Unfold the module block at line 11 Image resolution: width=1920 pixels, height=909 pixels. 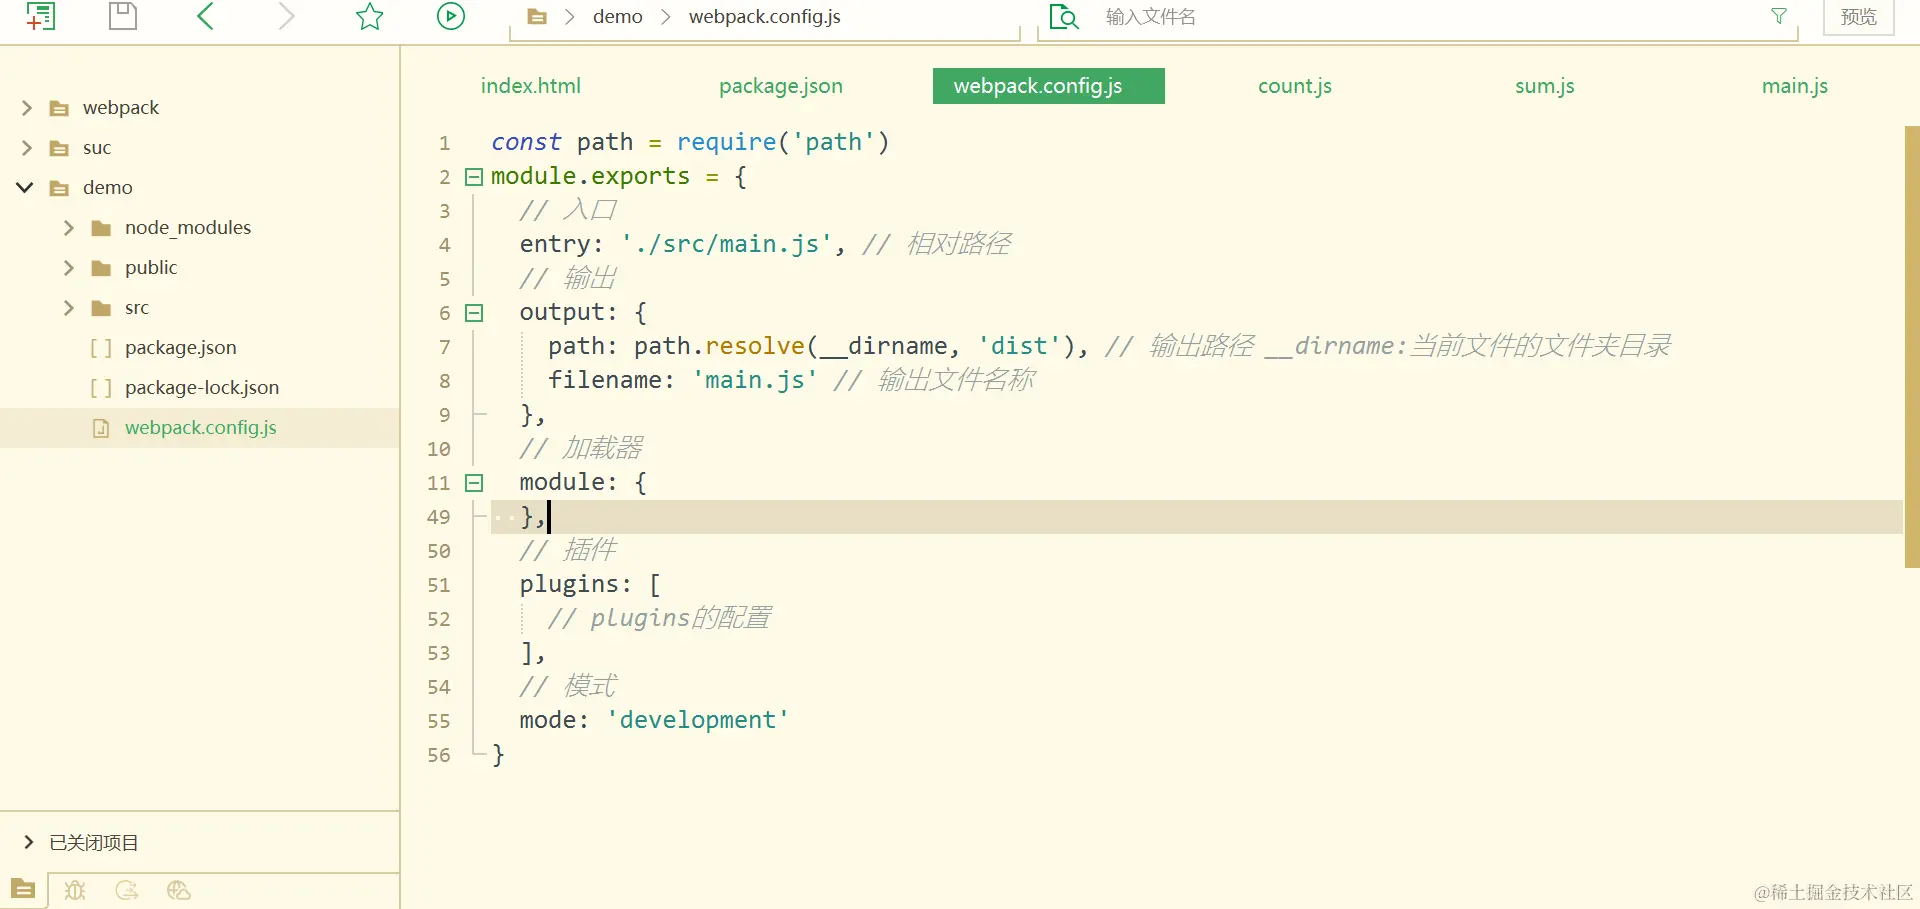point(474,483)
